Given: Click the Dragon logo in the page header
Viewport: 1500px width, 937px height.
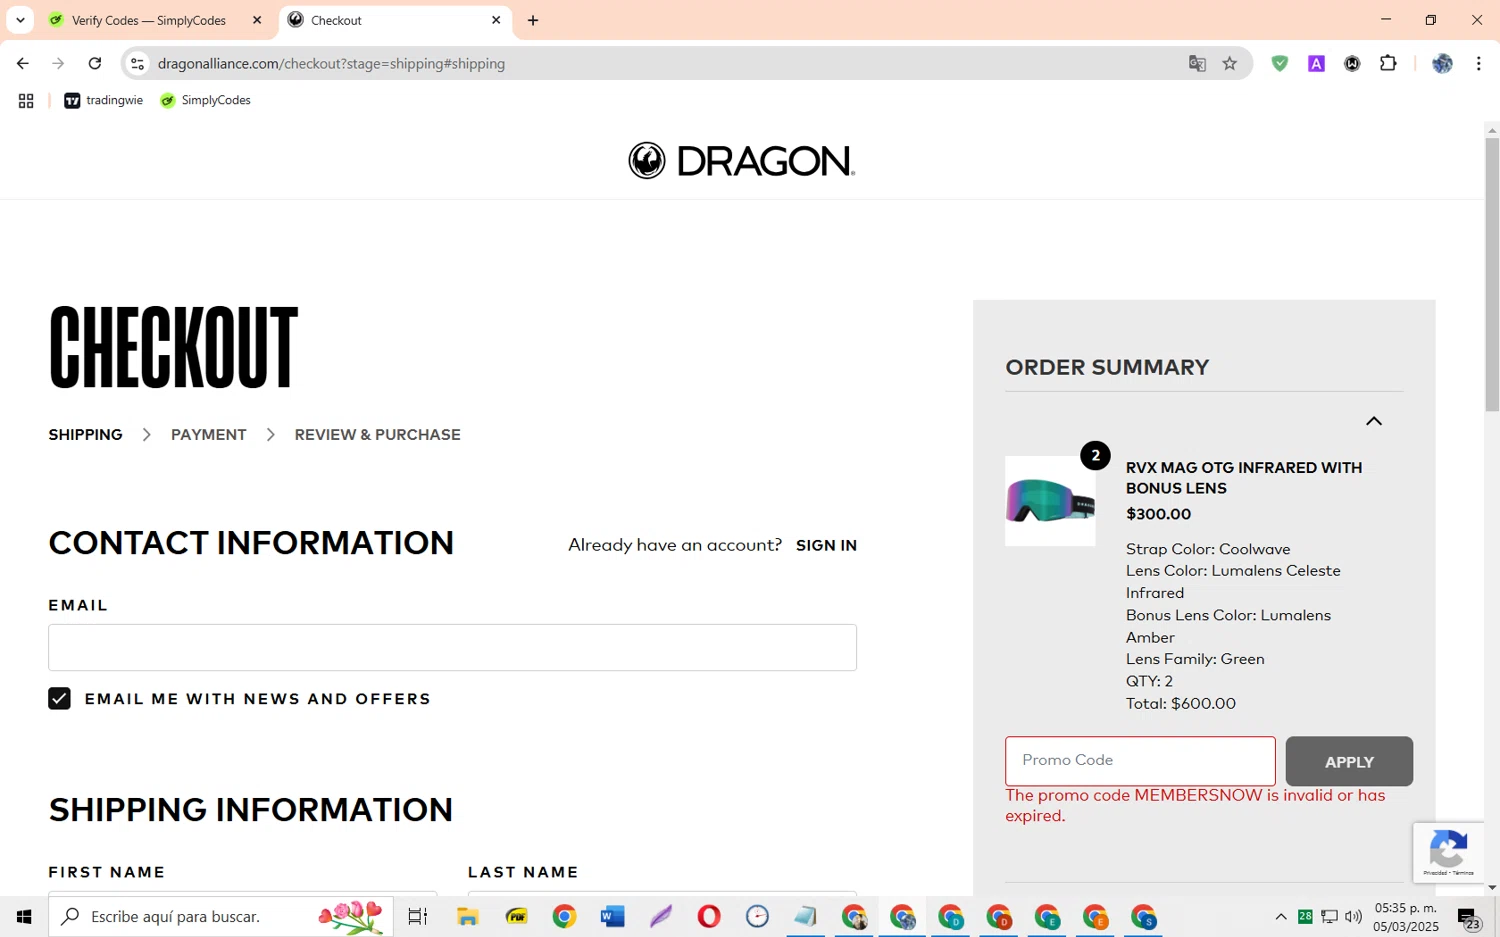Looking at the screenshot, I should 741,160.
